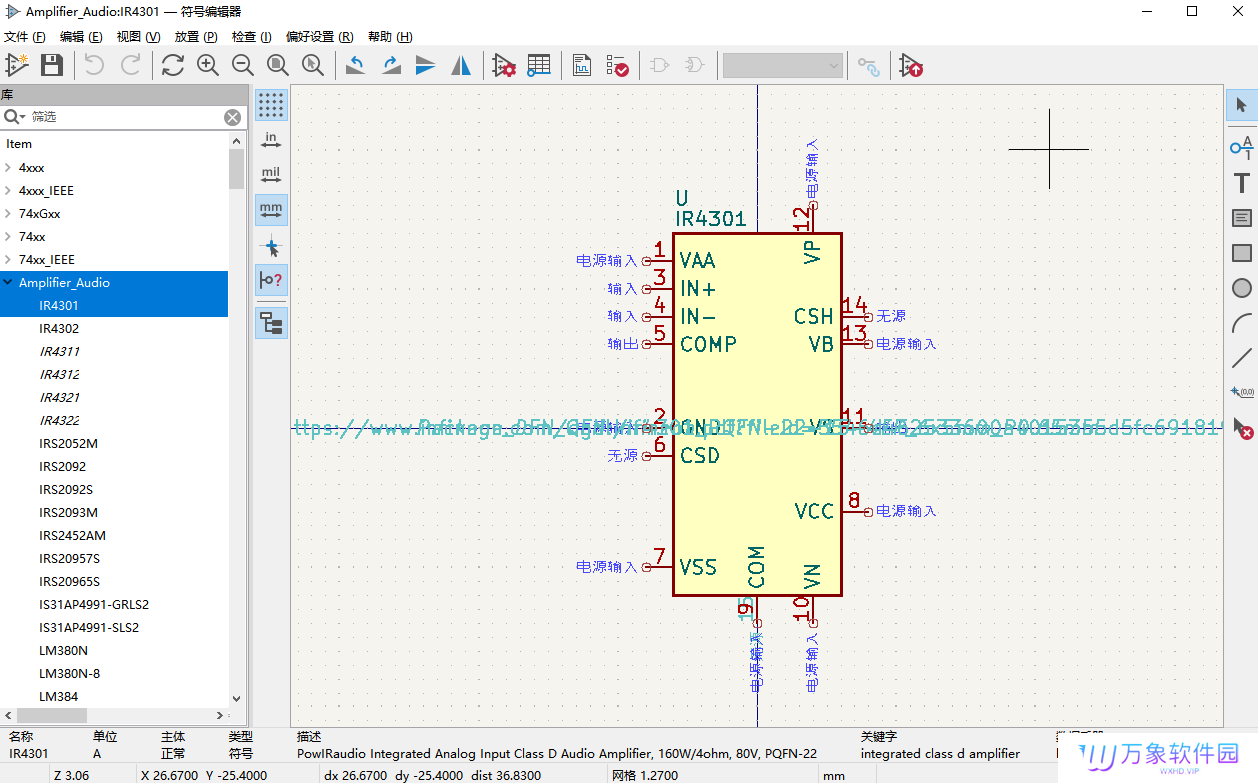The height and width of the screenshot is (783, 1258).
Task: Open the 视图 (View) menu
Action: point(138,37)
